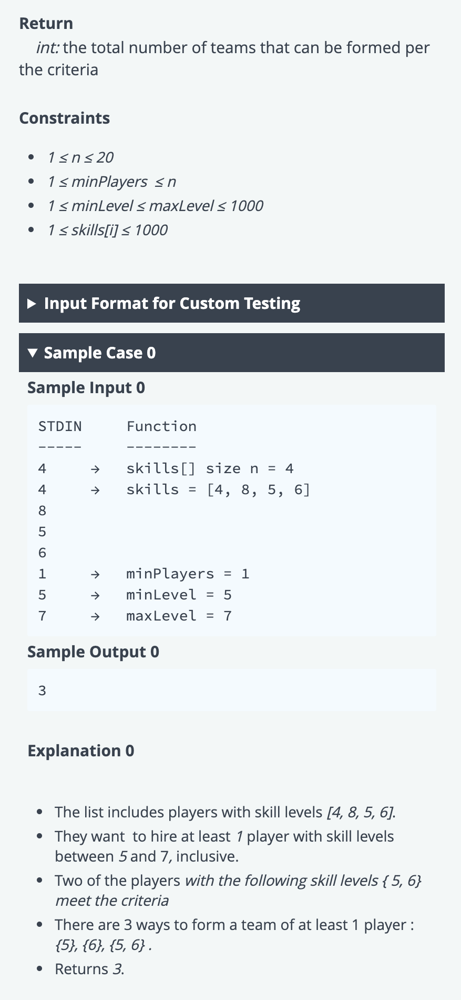Click the down-pointing triangle beside Sample Case 0
Viewport: 461px width, 1000px height.
[x=33, y=353]
